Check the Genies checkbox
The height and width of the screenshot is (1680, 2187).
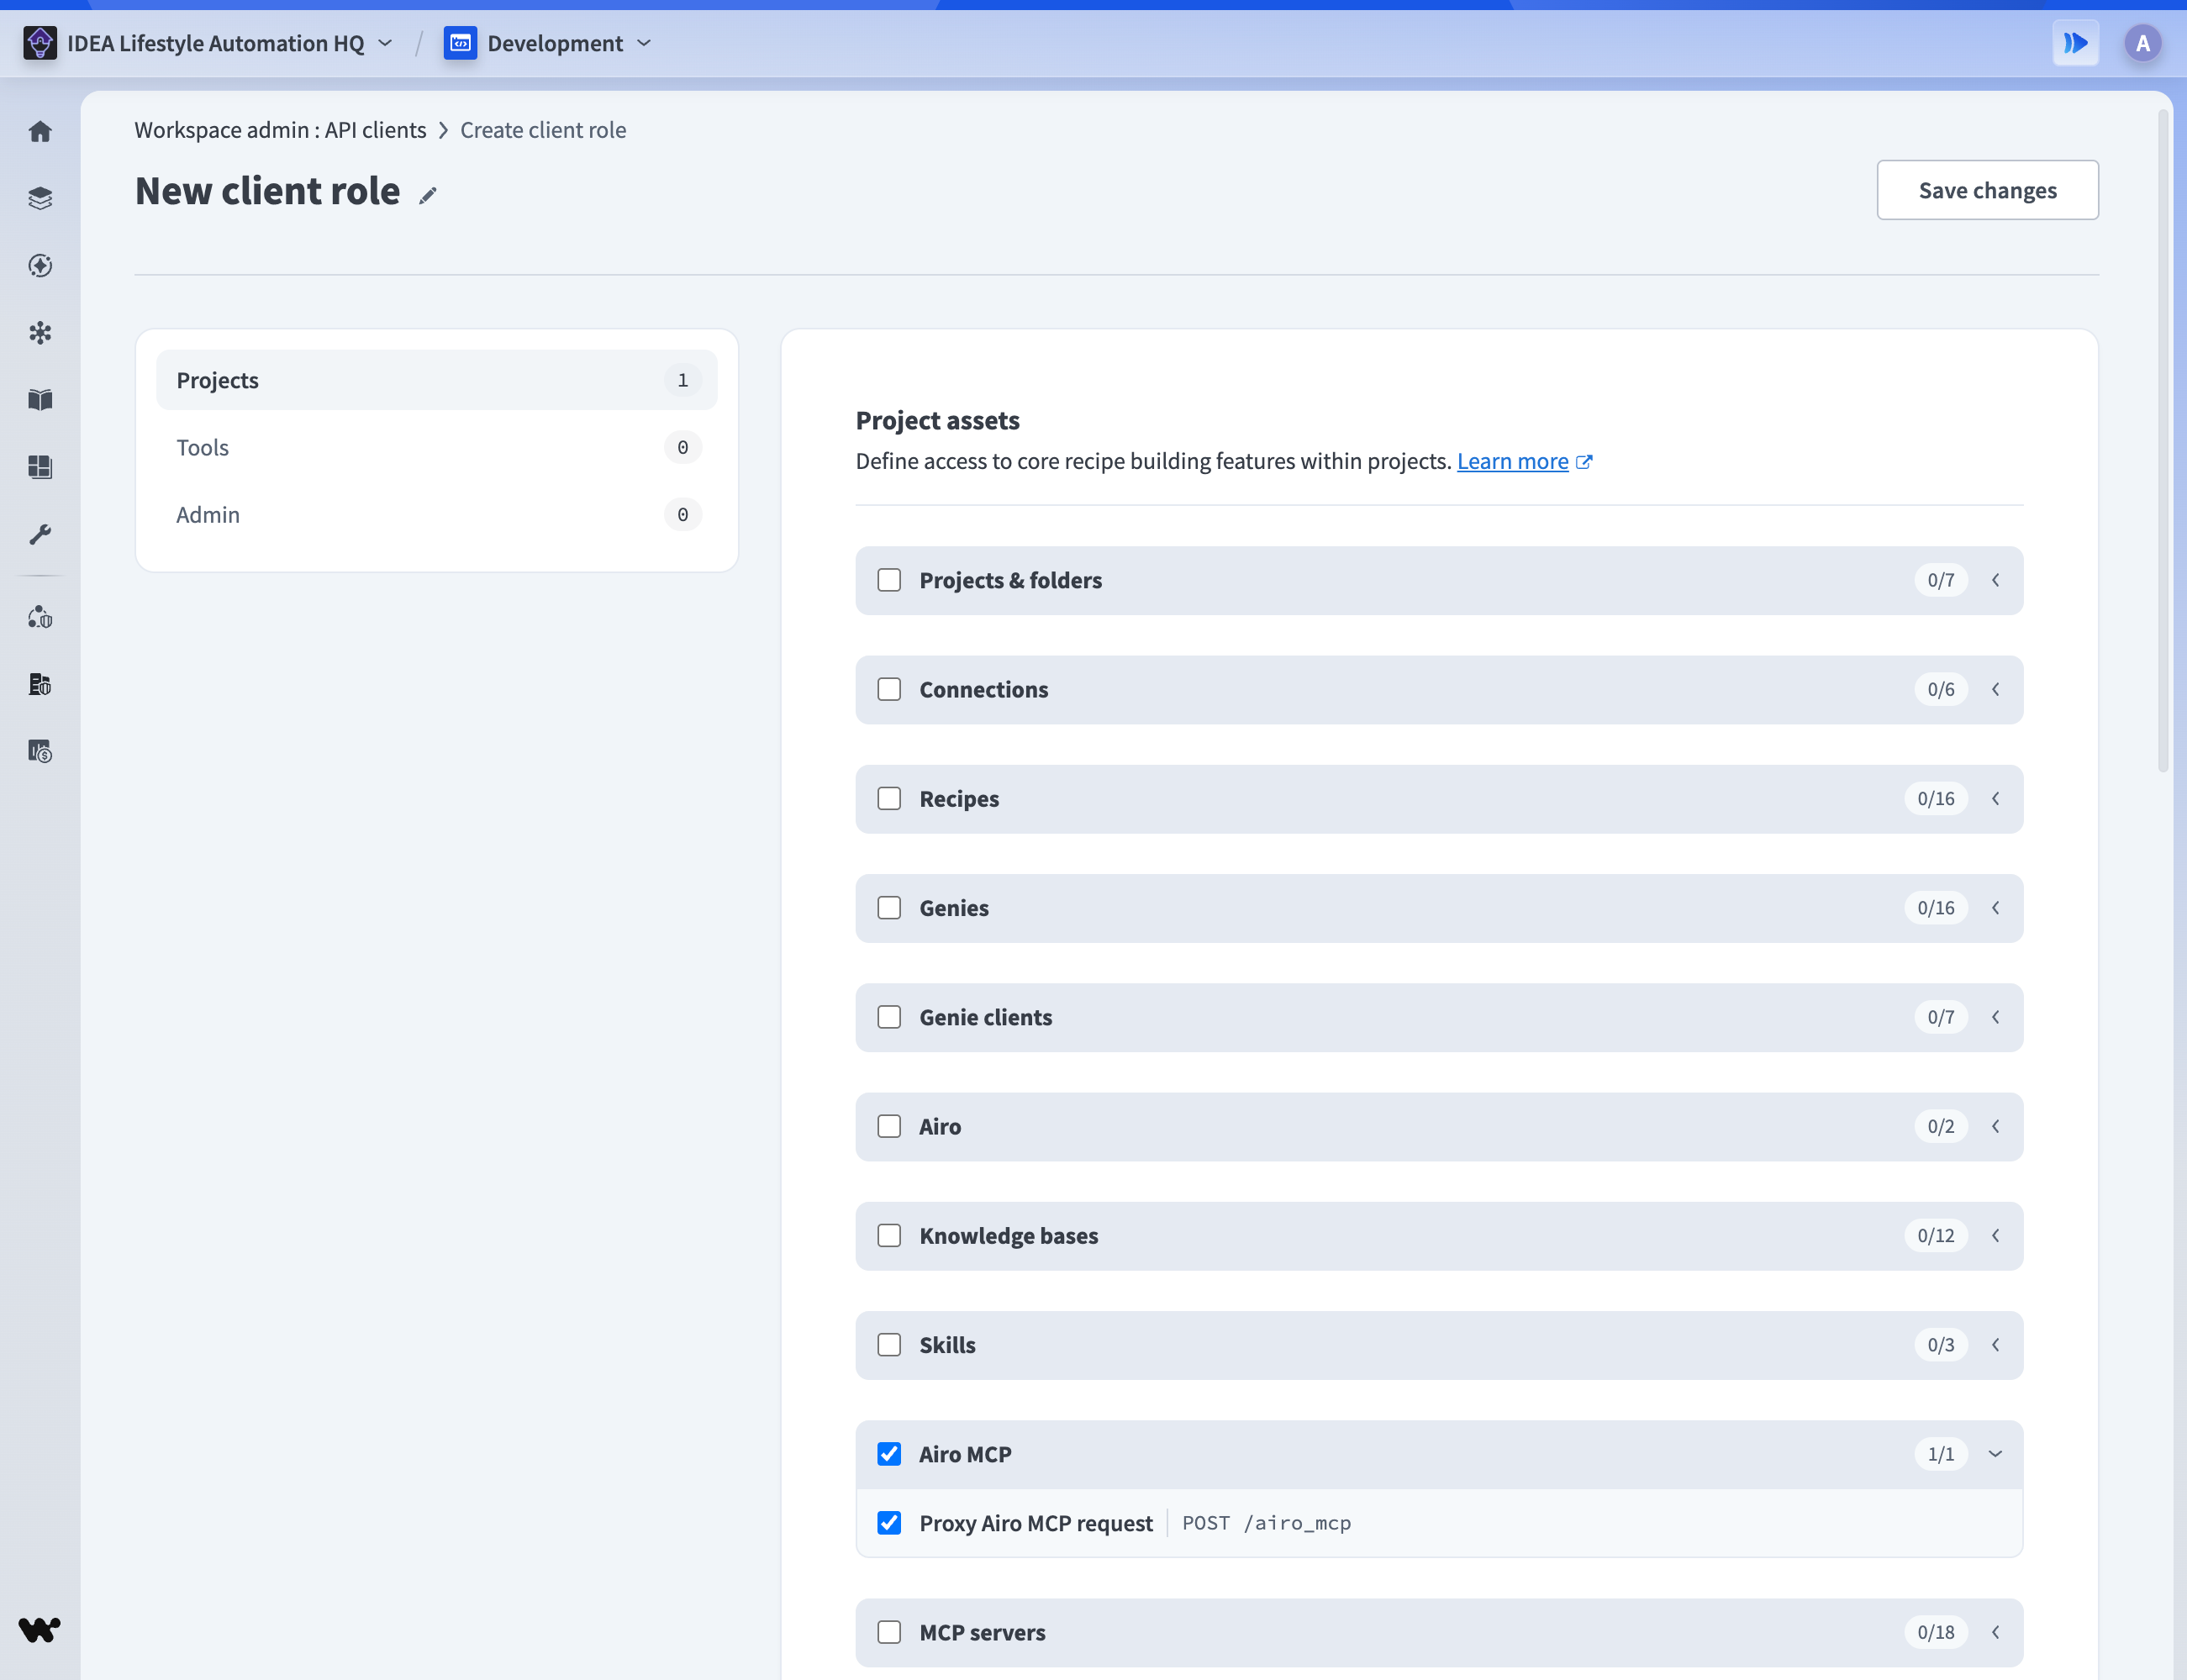pos(889,908)
